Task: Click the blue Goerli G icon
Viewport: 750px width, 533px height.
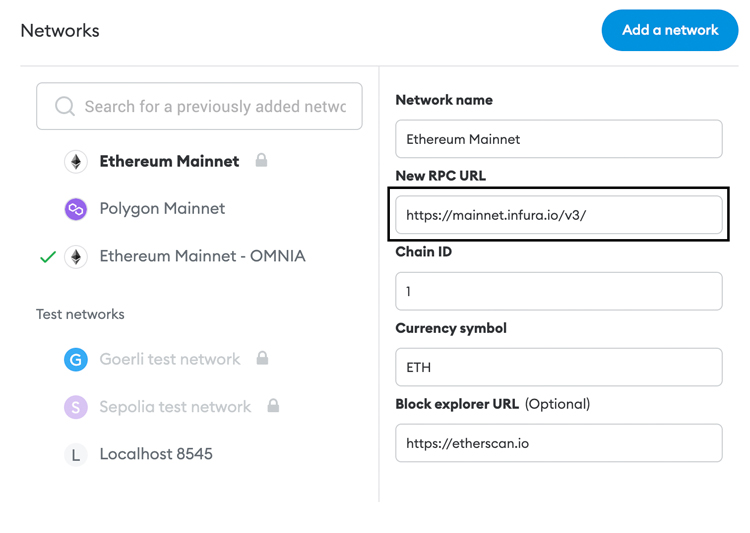Action: click(76, 359)
